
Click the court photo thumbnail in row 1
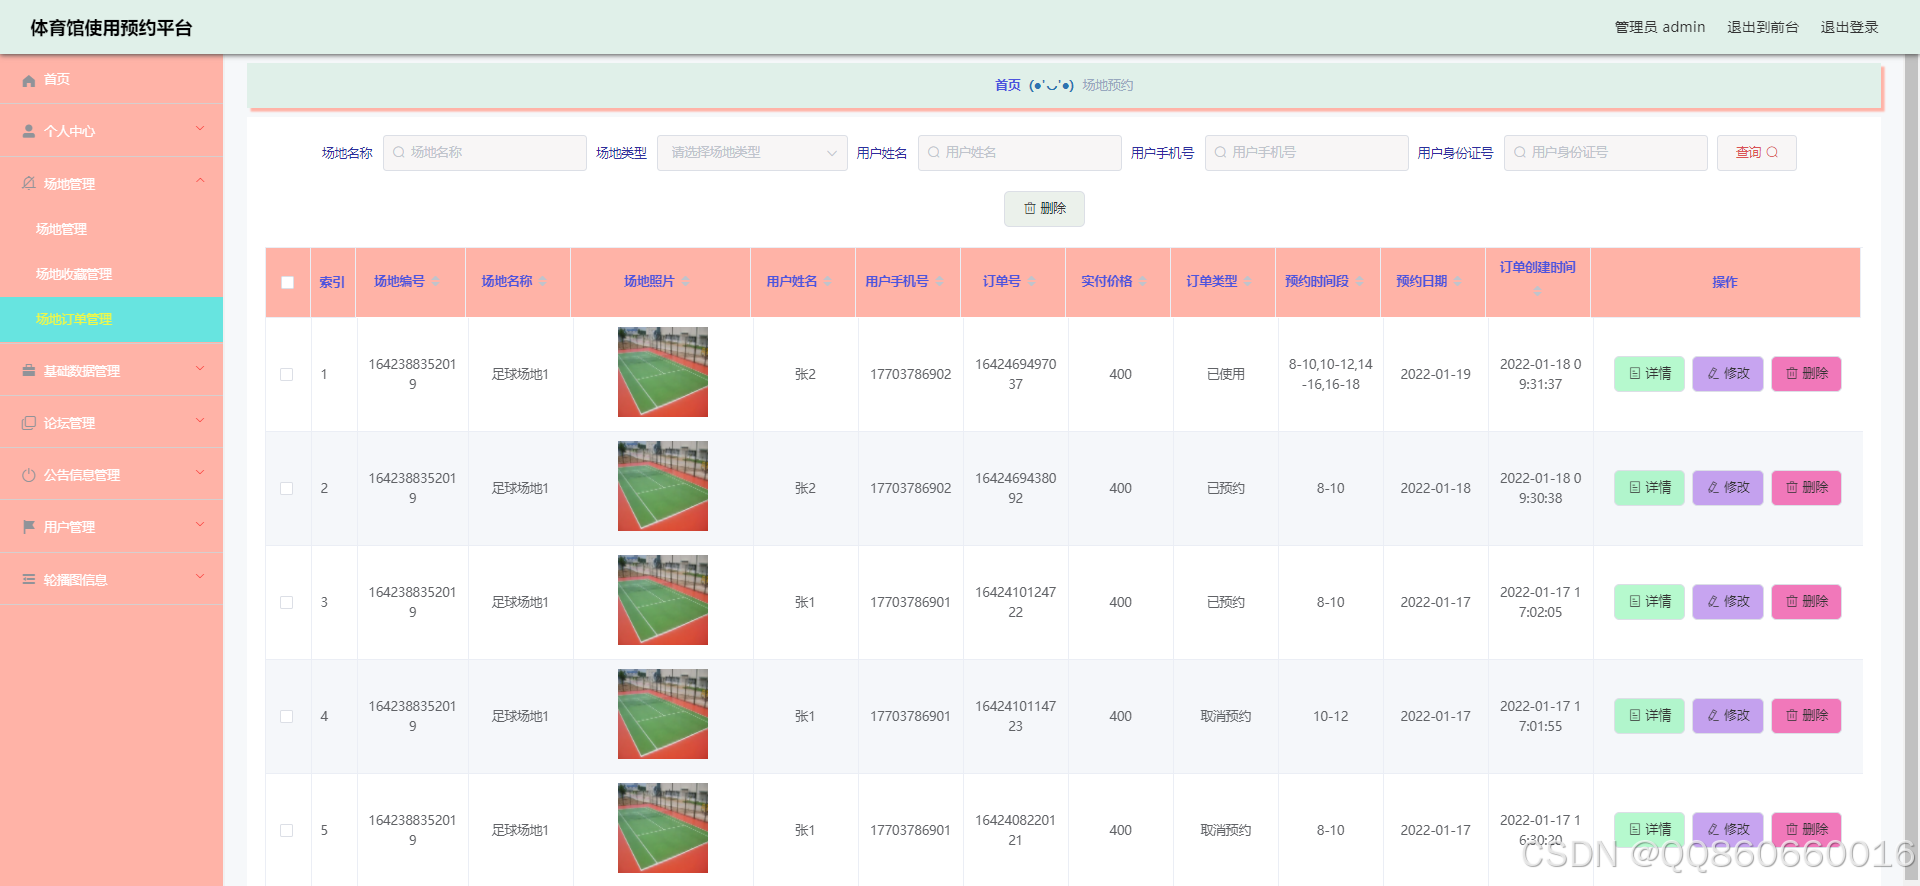(662, 372)
